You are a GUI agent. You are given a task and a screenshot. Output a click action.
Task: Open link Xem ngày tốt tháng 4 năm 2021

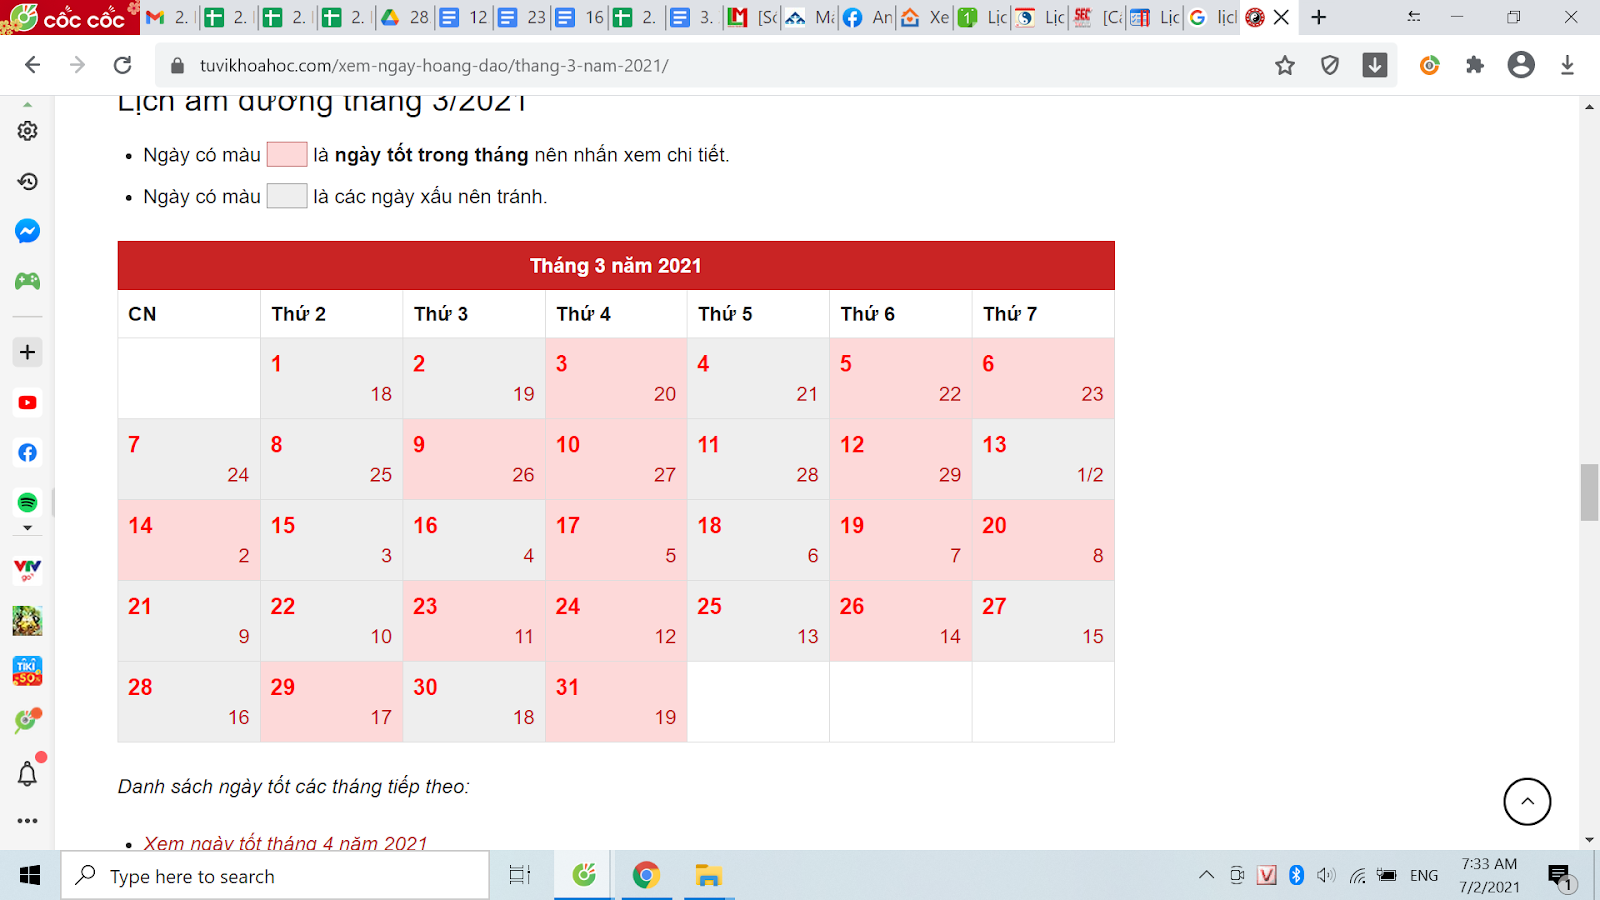click(285, 843)
